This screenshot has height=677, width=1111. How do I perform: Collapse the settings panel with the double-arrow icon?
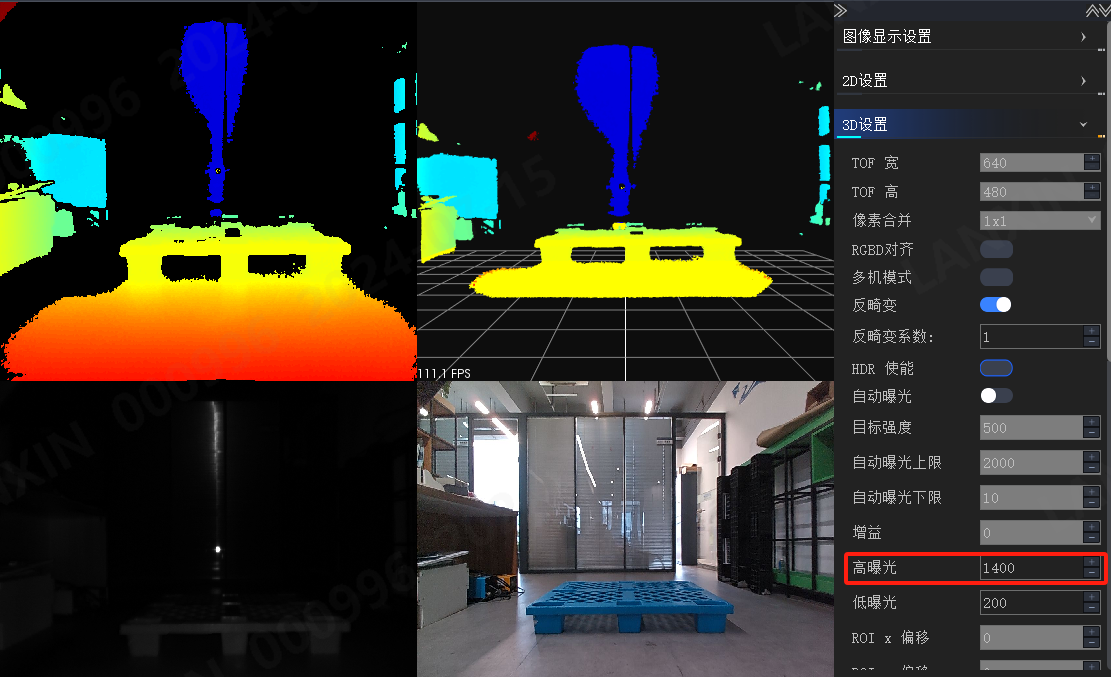coord(840,10)
